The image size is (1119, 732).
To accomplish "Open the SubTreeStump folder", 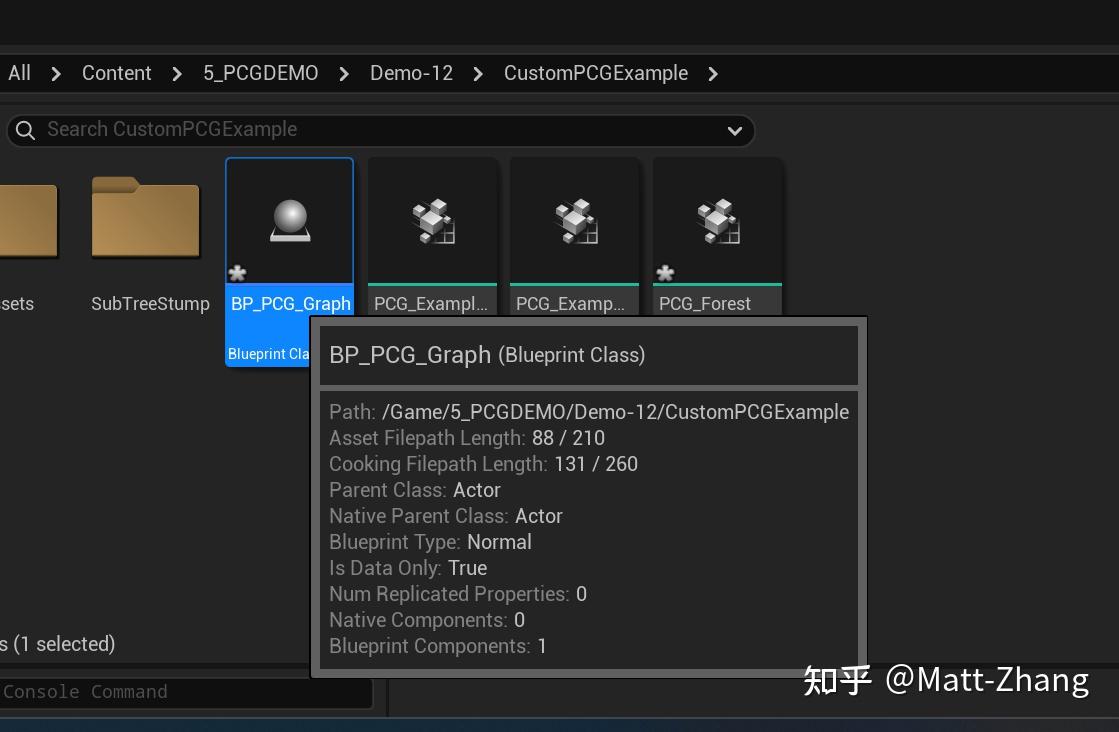I will (146, 220).
